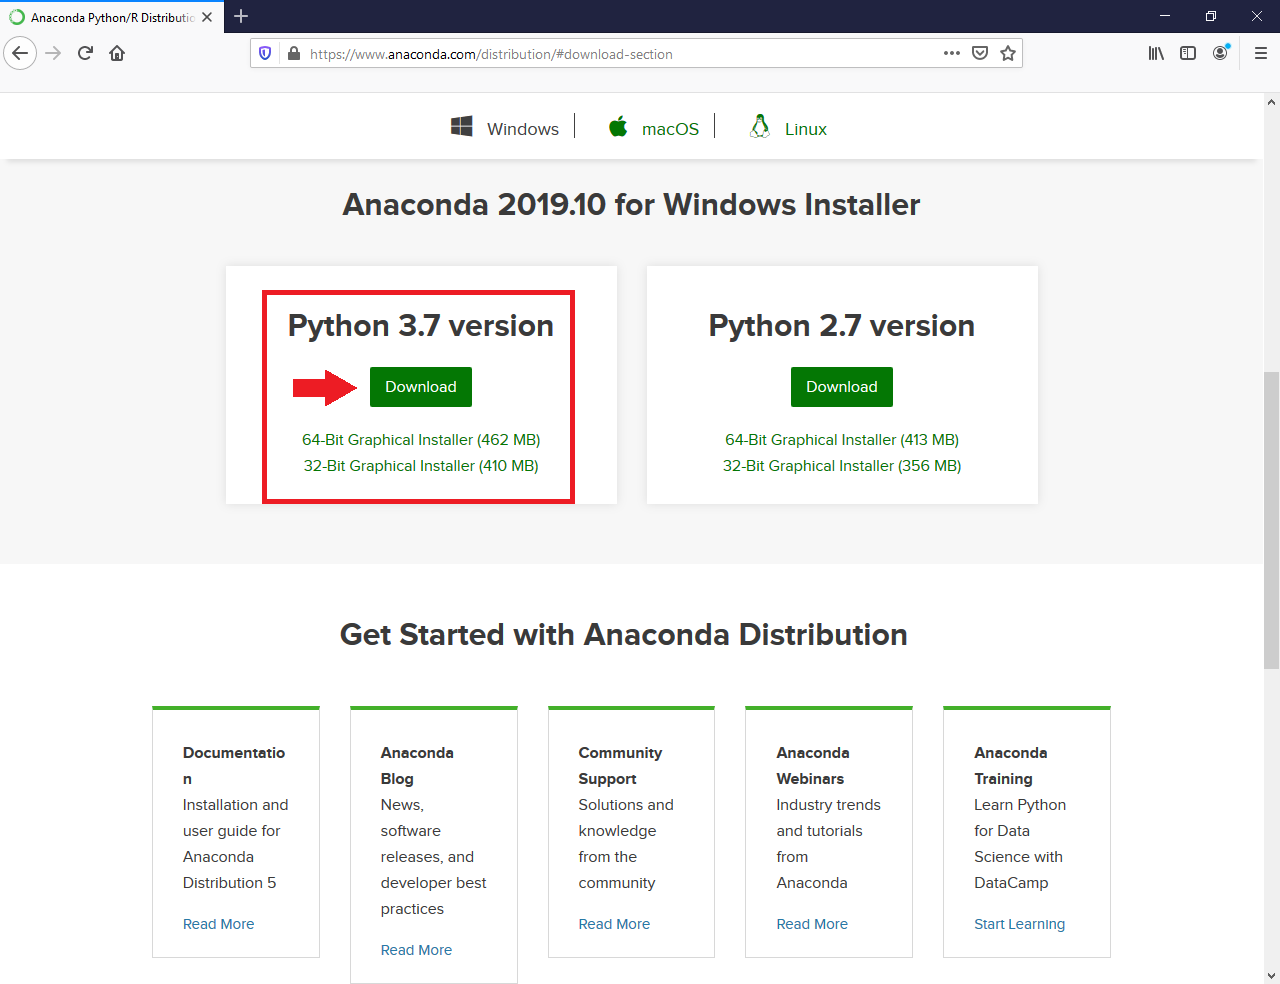Click the Windows logo icon
The height and width of the screenshot is (984, 1280).
click(x=461, y=127)
